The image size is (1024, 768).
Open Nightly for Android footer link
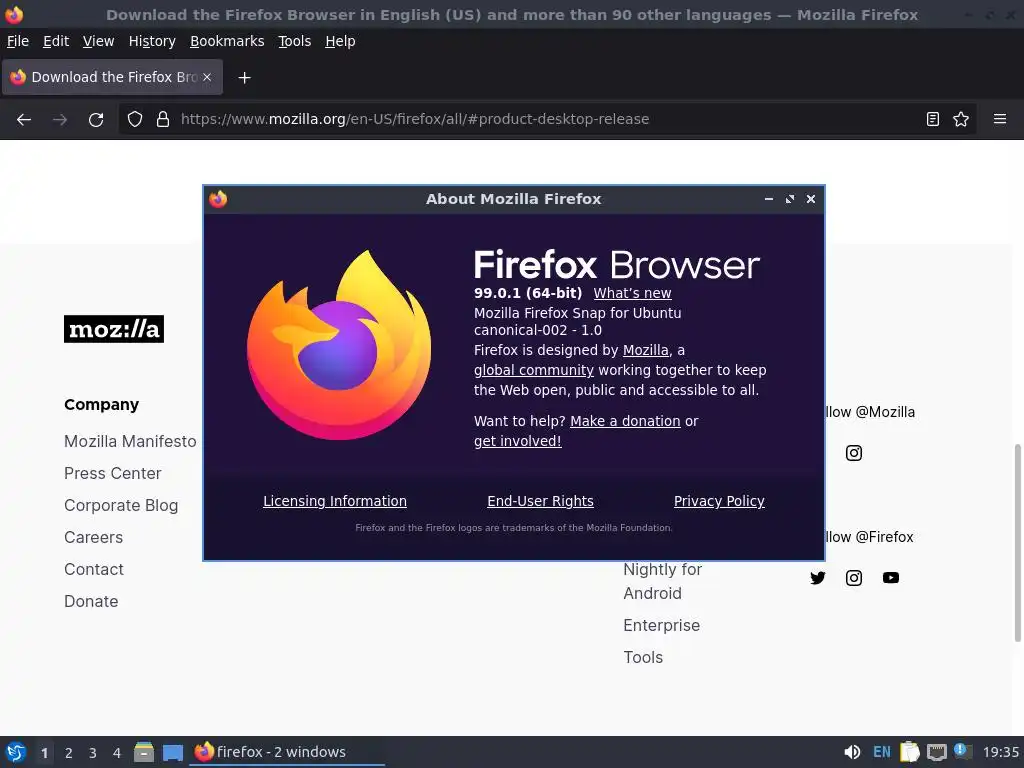point(662,581)
